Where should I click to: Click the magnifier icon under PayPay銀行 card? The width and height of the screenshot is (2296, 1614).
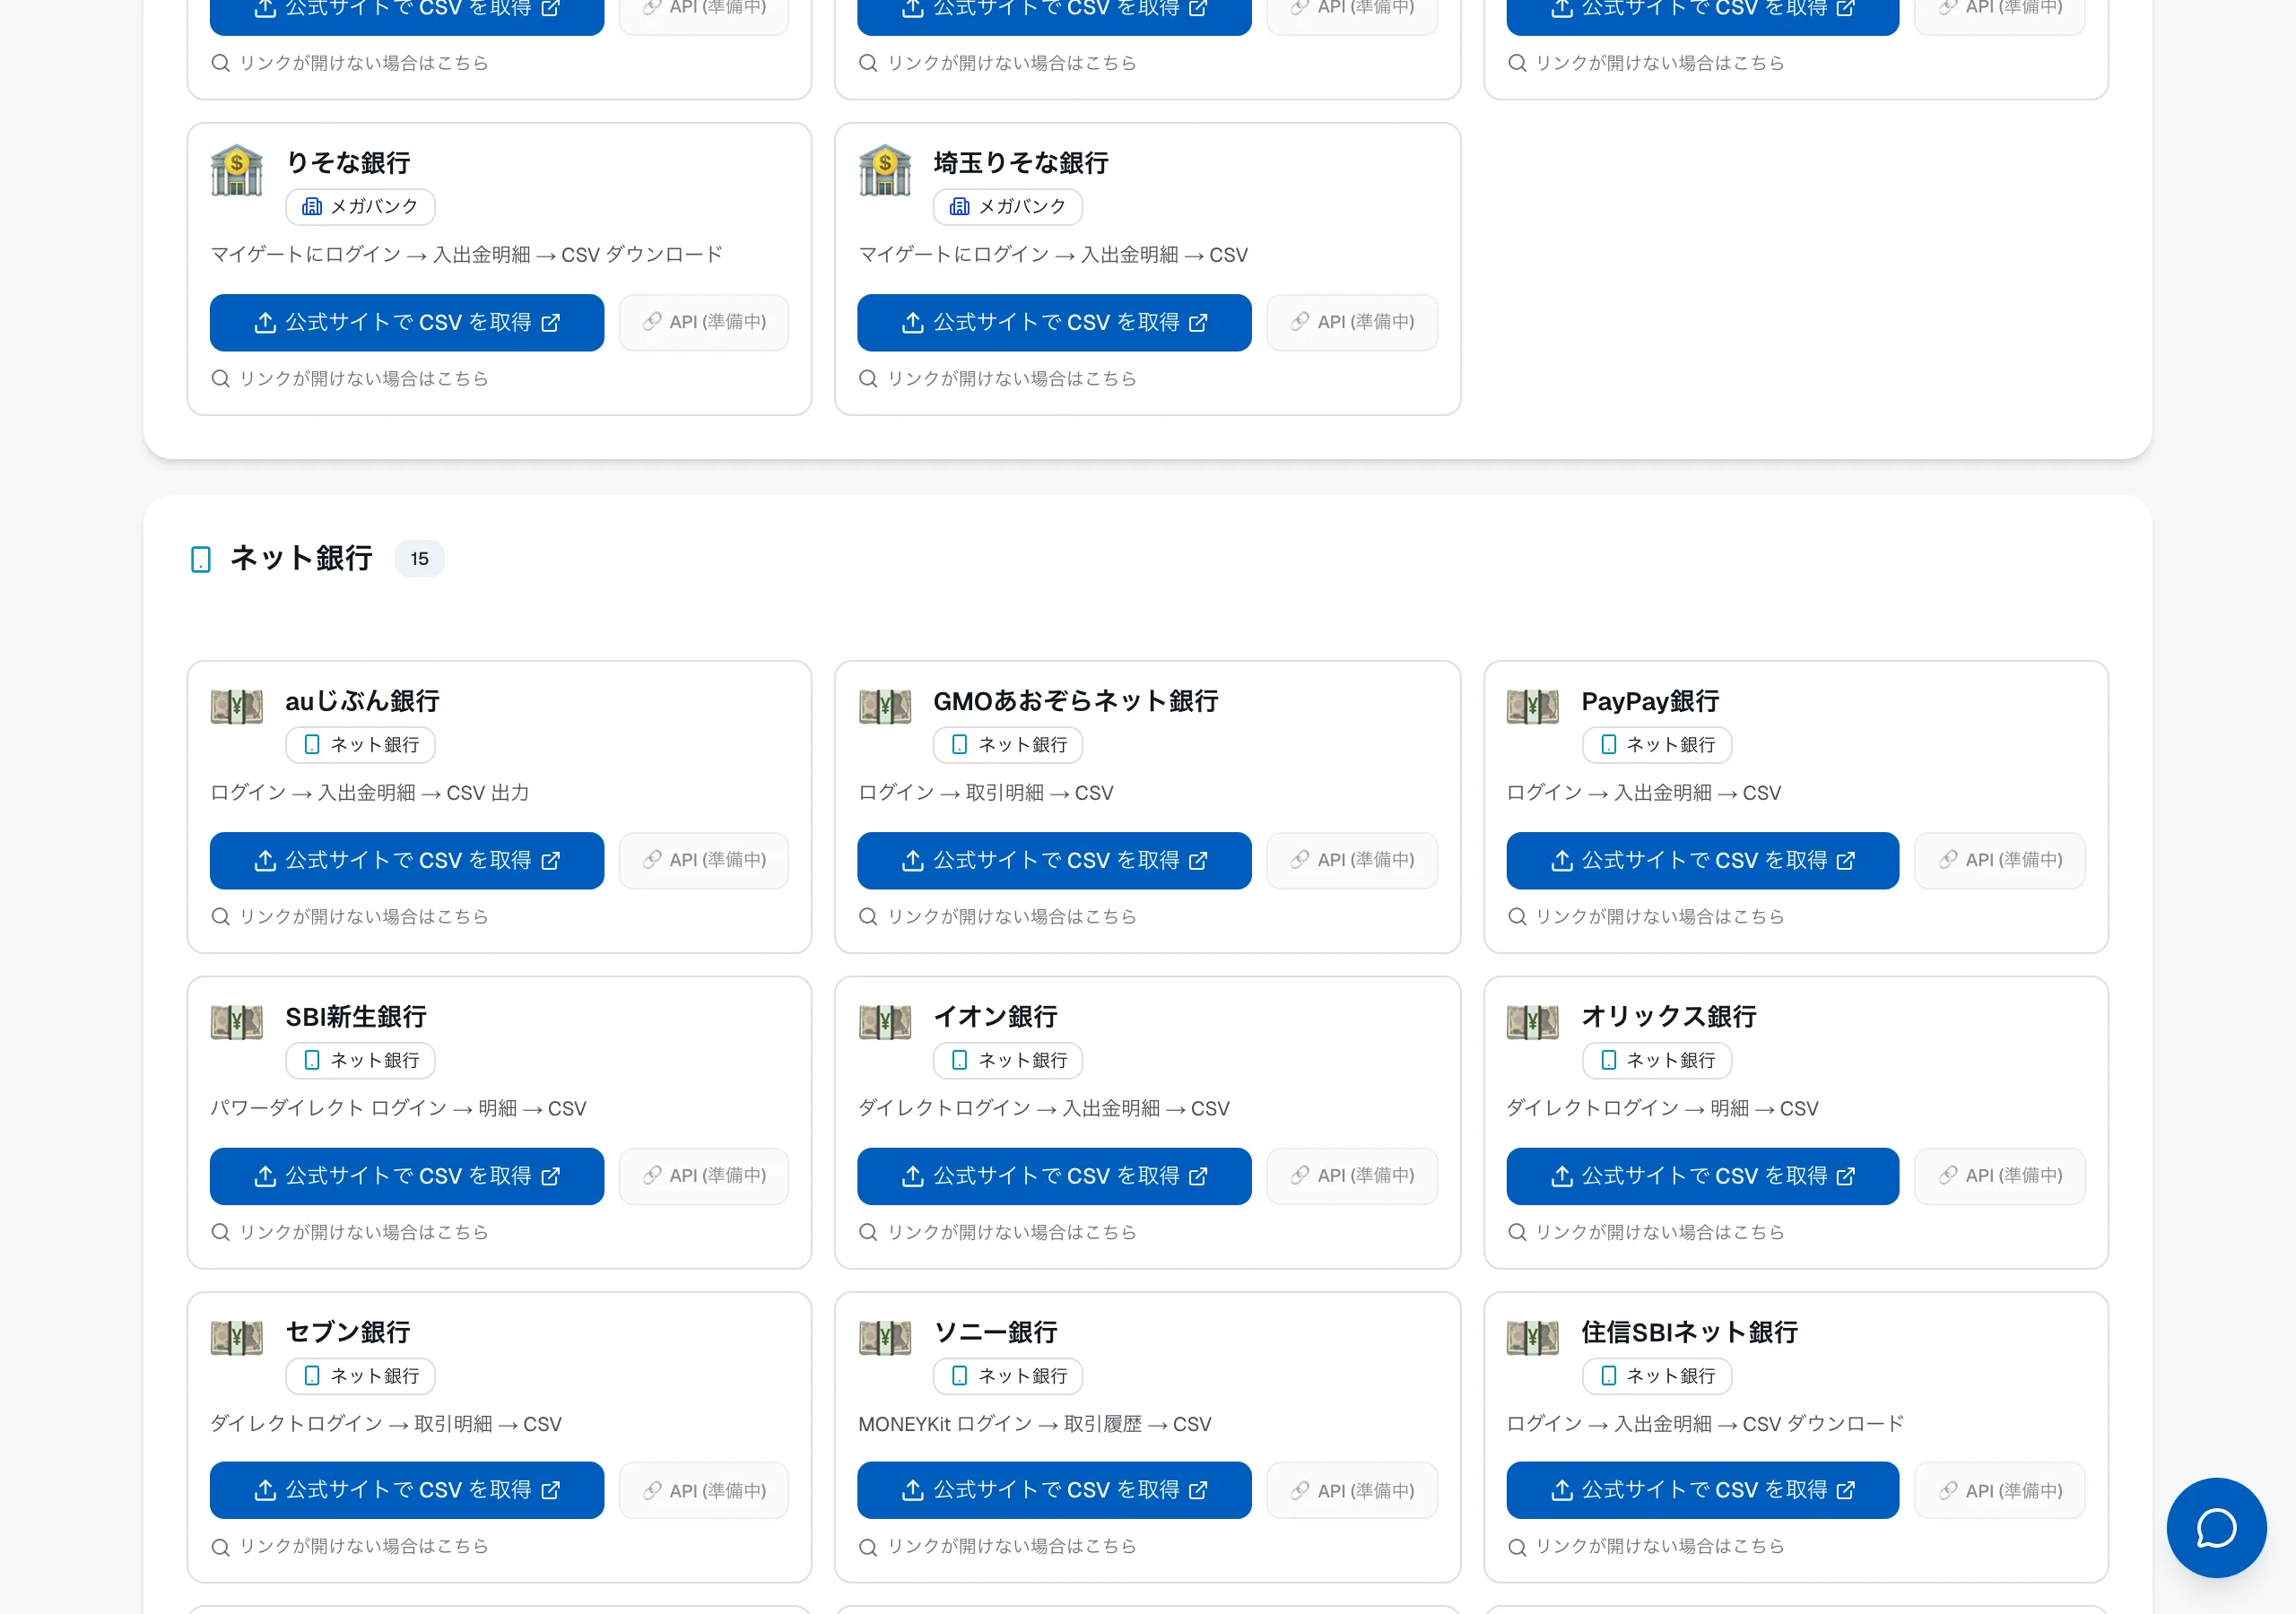point(1517,916)
